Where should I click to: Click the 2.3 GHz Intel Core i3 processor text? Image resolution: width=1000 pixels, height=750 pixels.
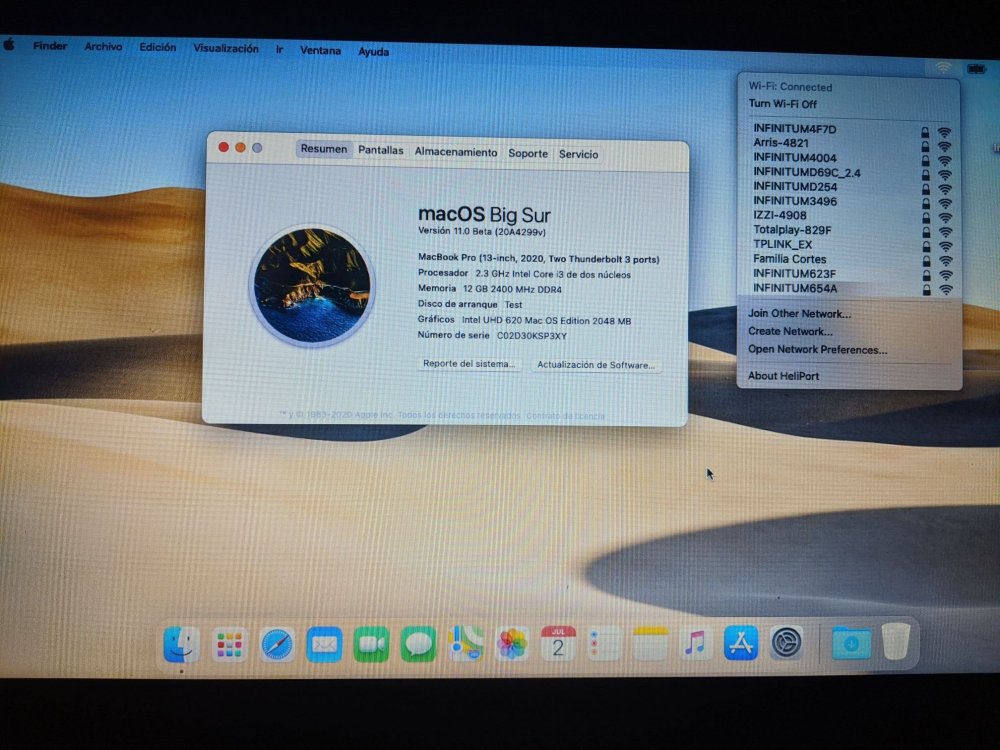click(553, 274)
